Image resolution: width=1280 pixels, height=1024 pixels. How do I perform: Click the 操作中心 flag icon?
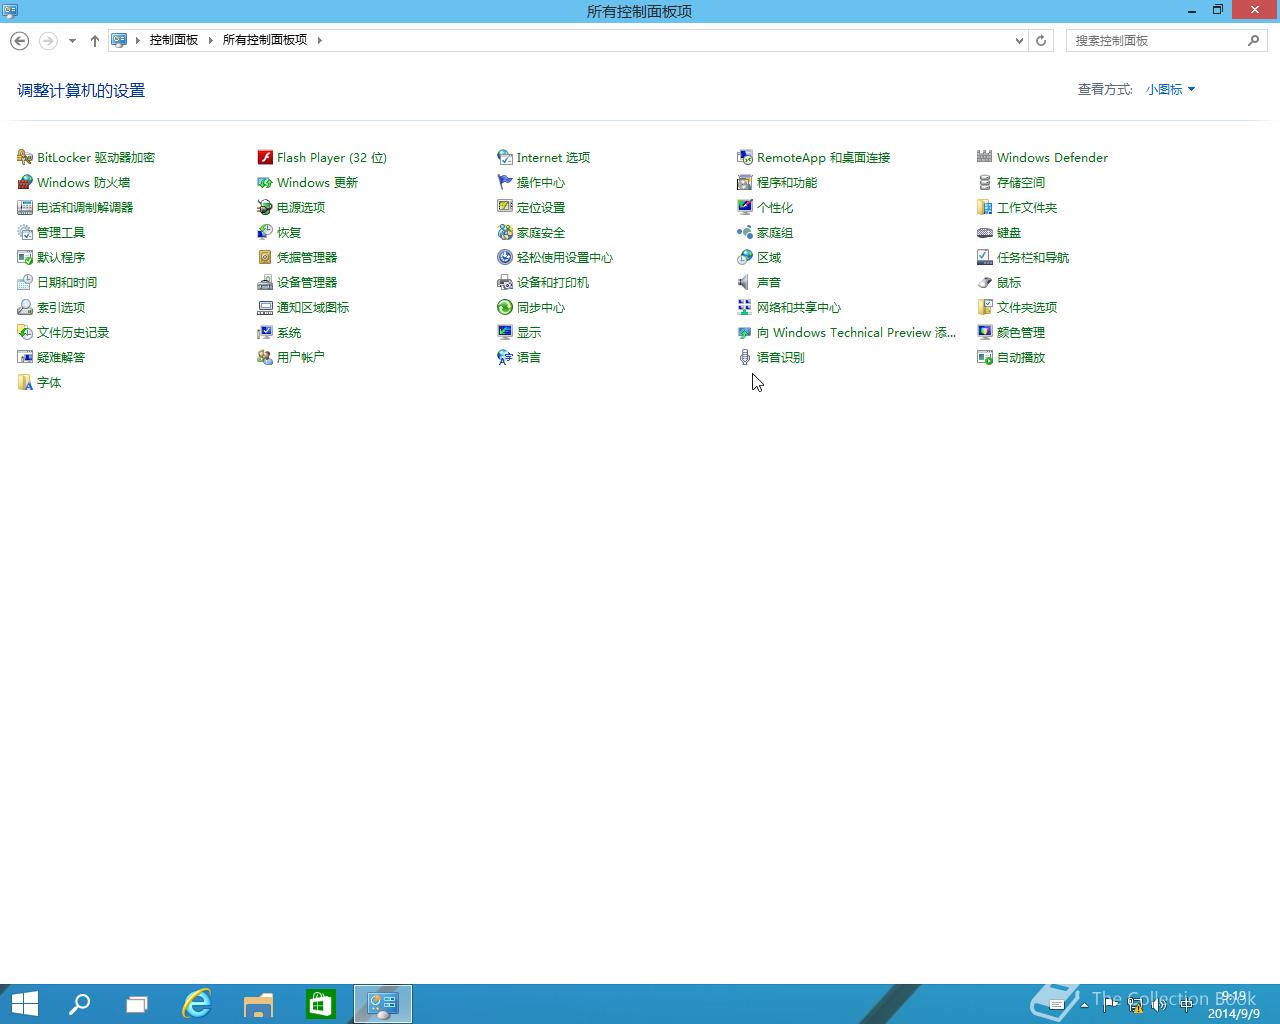point(505,182)
